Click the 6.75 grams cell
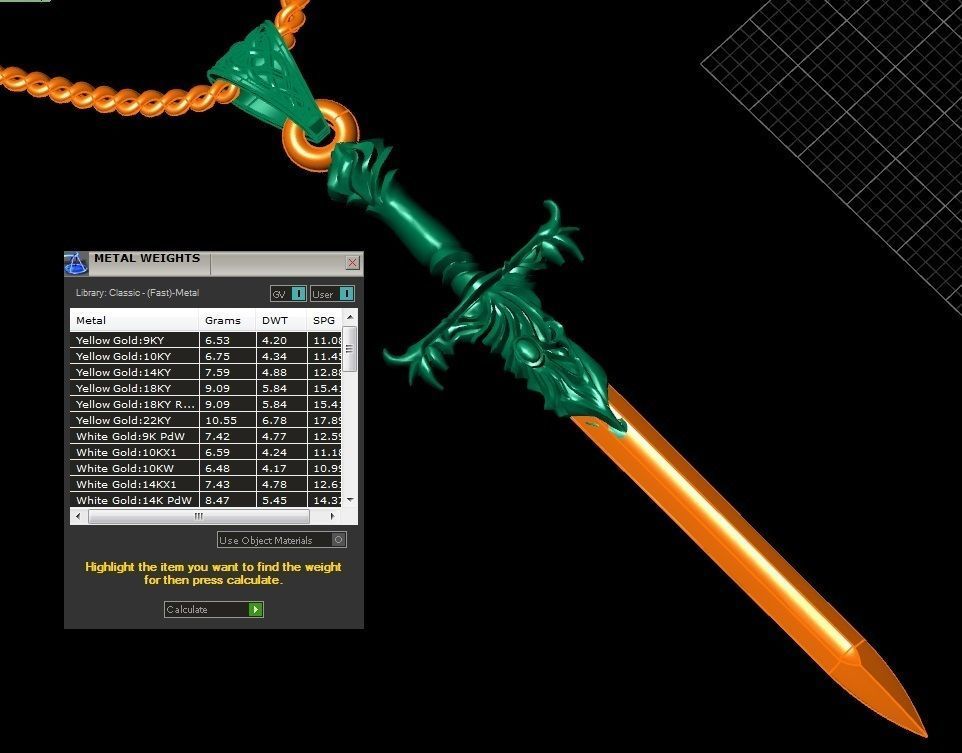The height and width of the screenshot is (753, 962). pos(228,356)
